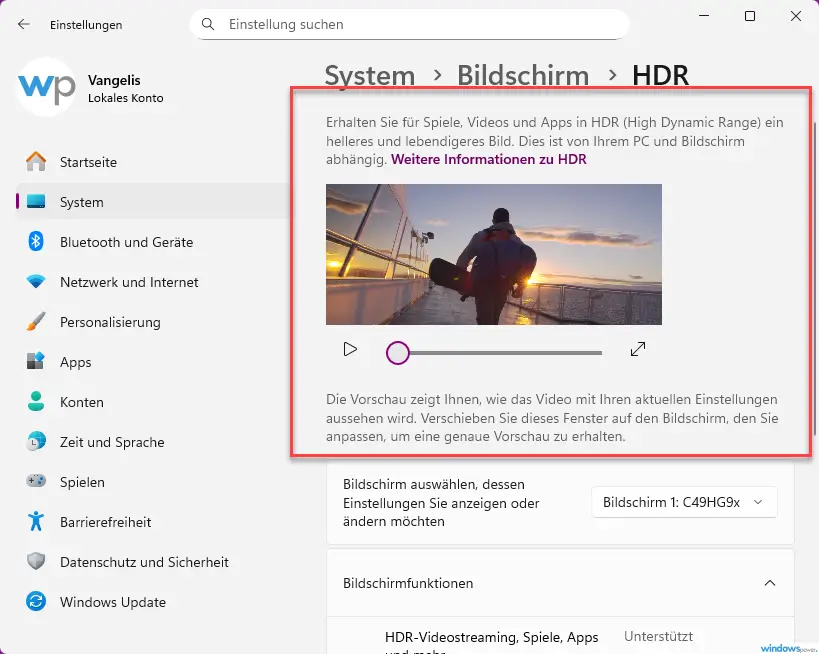Click the video seek slider handle
Image resolution: width=819 pixels, height=654 pixels.
tap(398, 352)
